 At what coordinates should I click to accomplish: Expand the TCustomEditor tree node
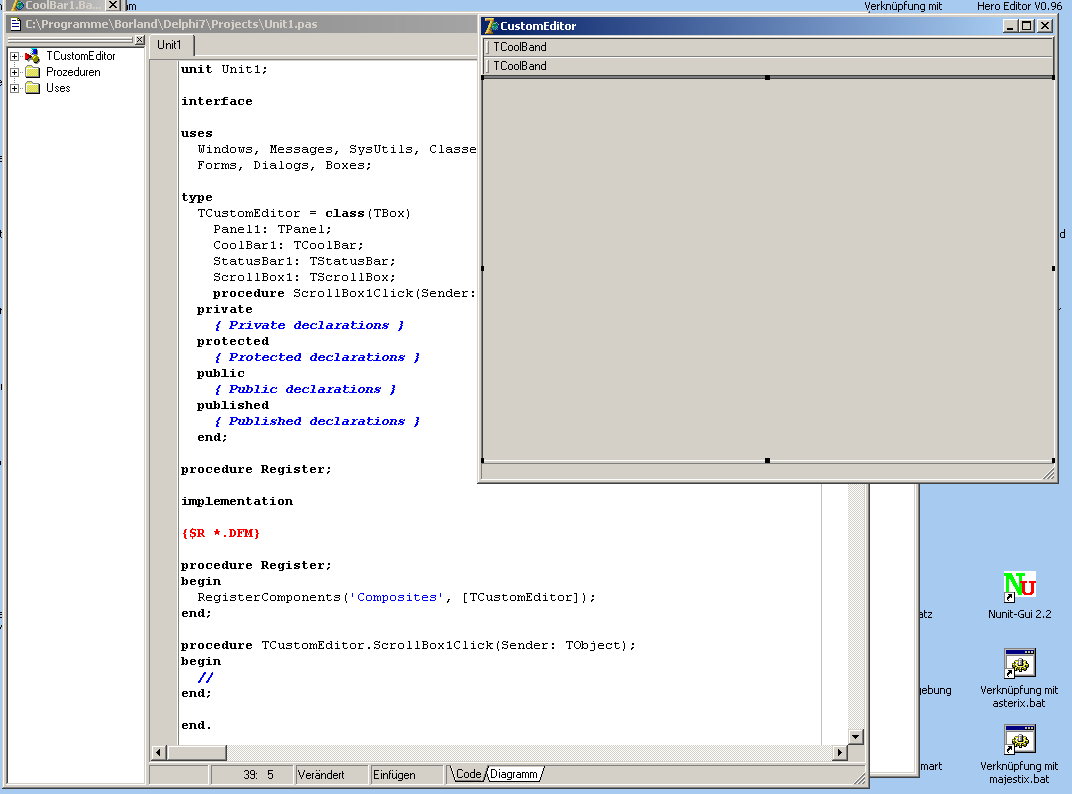[x=15, y=56]
